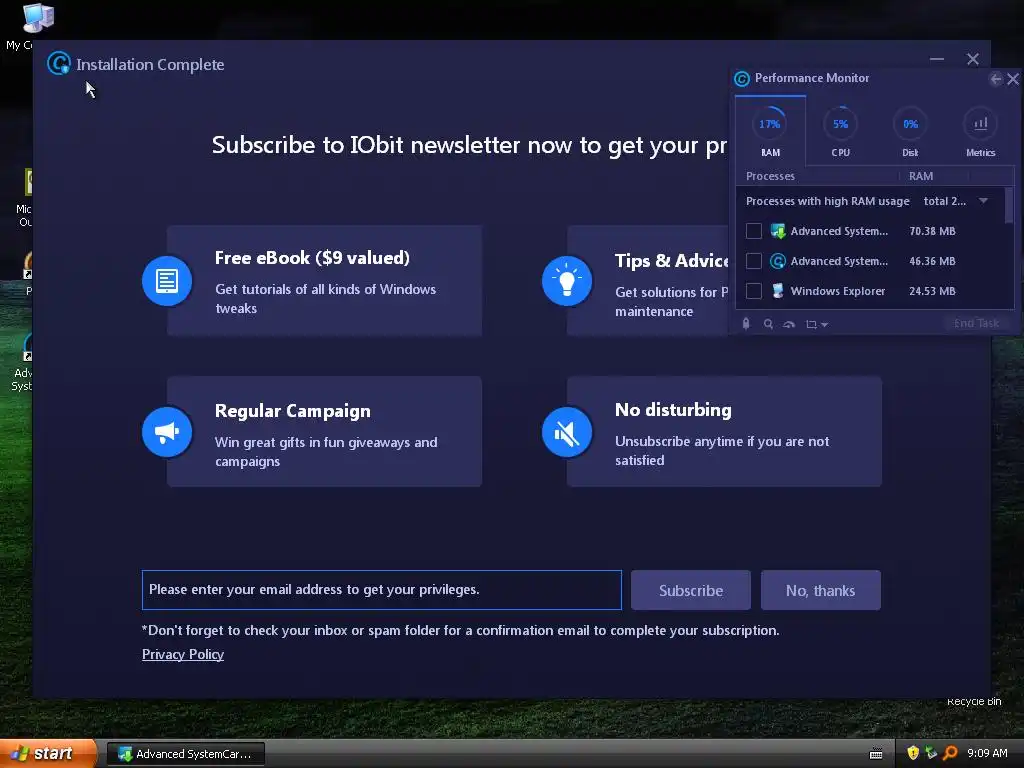Check the box for the 70.38 MB process
This screenshot has height=768, width=1024.
(754, 231)
